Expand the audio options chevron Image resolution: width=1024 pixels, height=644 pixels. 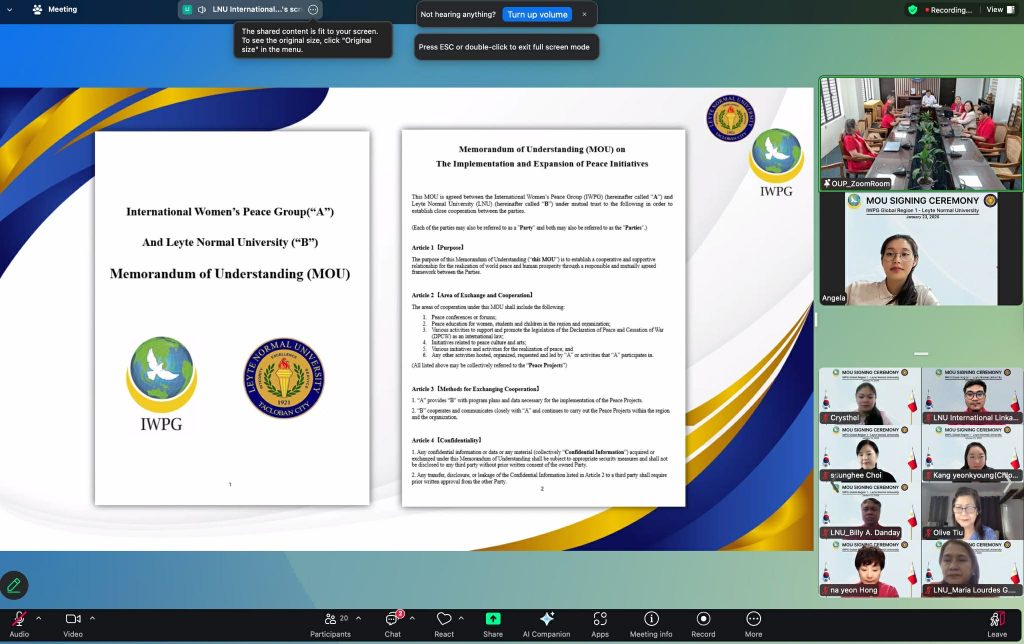(39, 618)
